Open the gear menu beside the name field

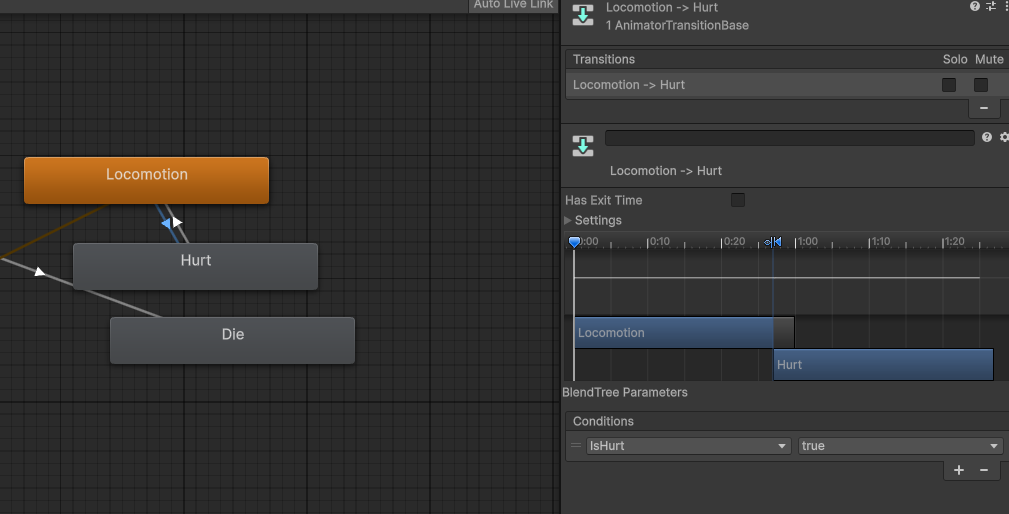[1004, 137]
